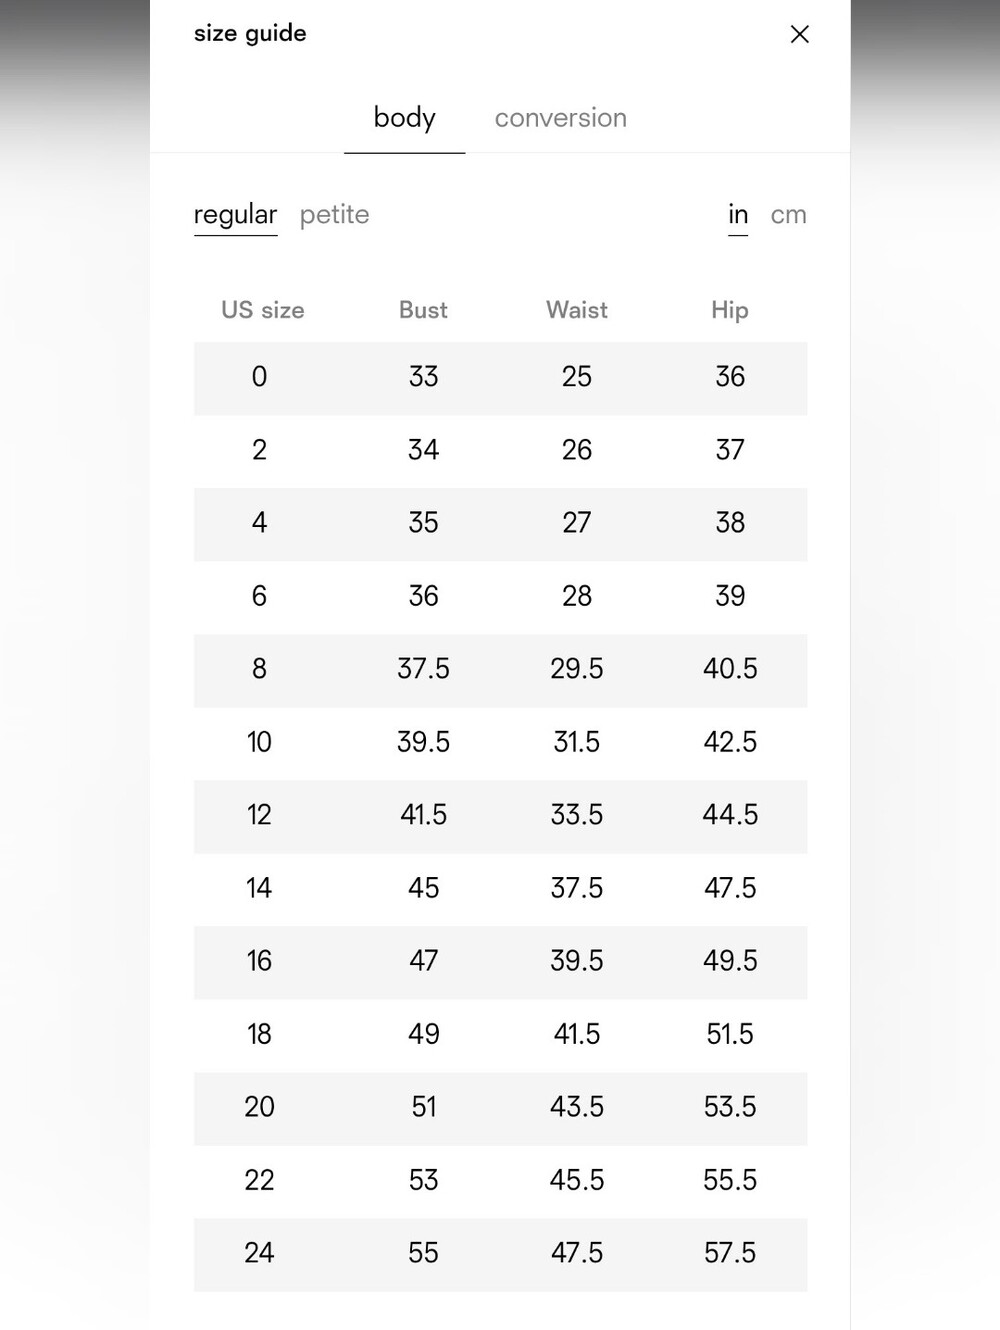Viewport: 1000px width, 1330px height.
Task: Select the US size 12 row
Action: [x=500, y=816]
